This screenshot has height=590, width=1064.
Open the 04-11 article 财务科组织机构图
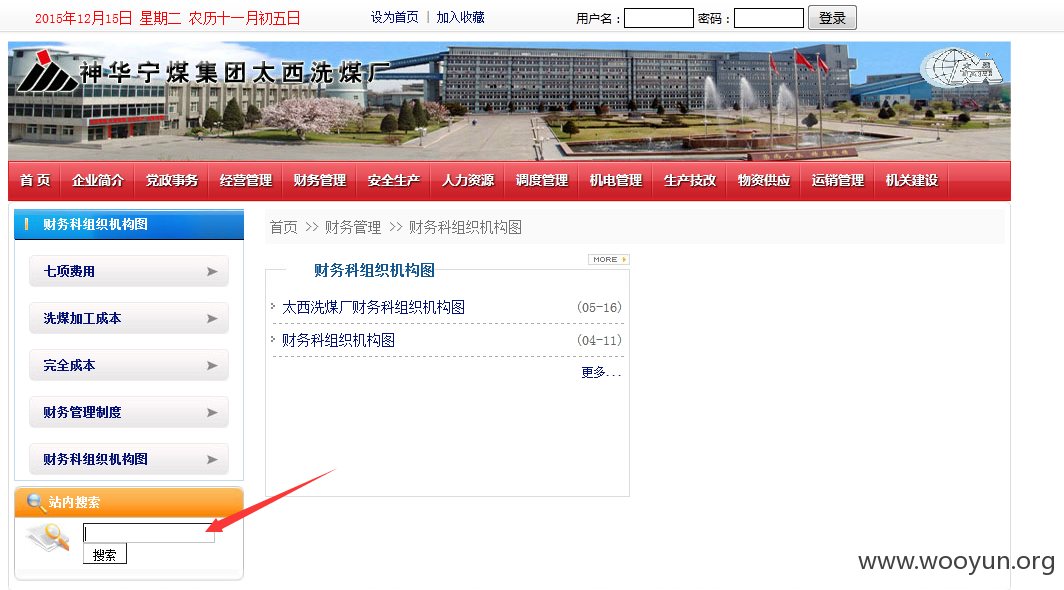click(338, 340)
